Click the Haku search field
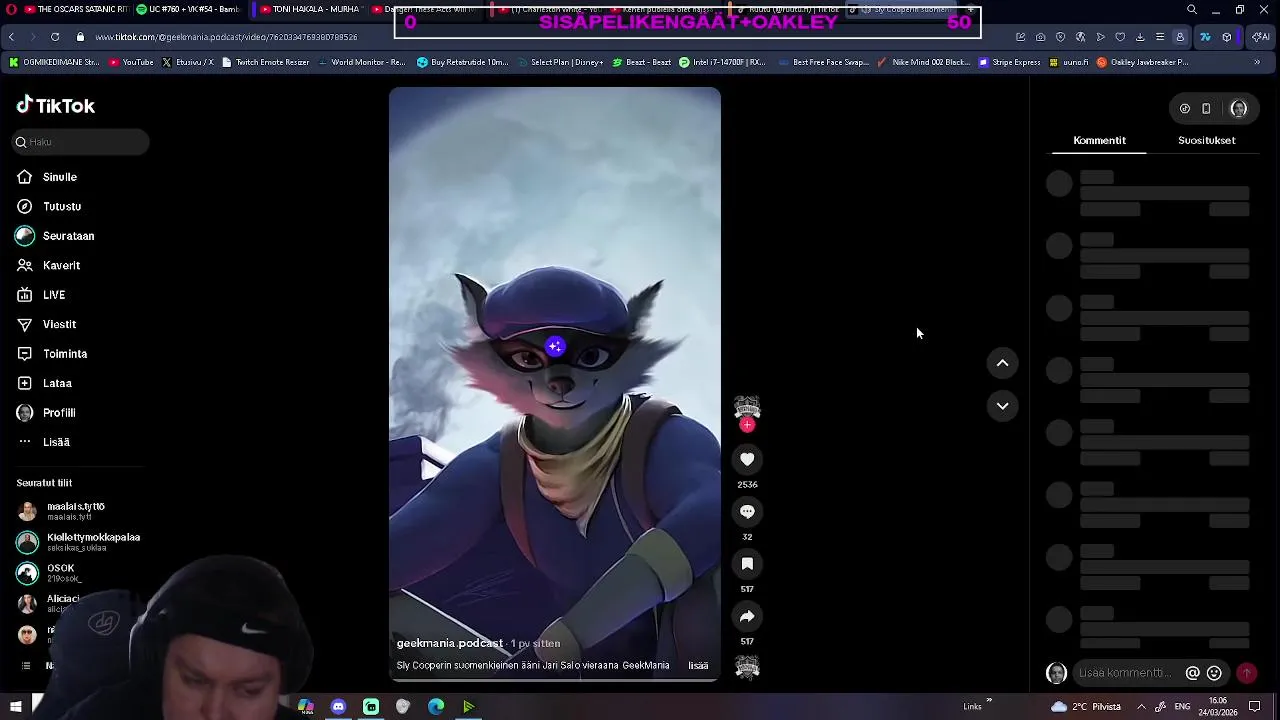1280x720 pixels. 81,142
